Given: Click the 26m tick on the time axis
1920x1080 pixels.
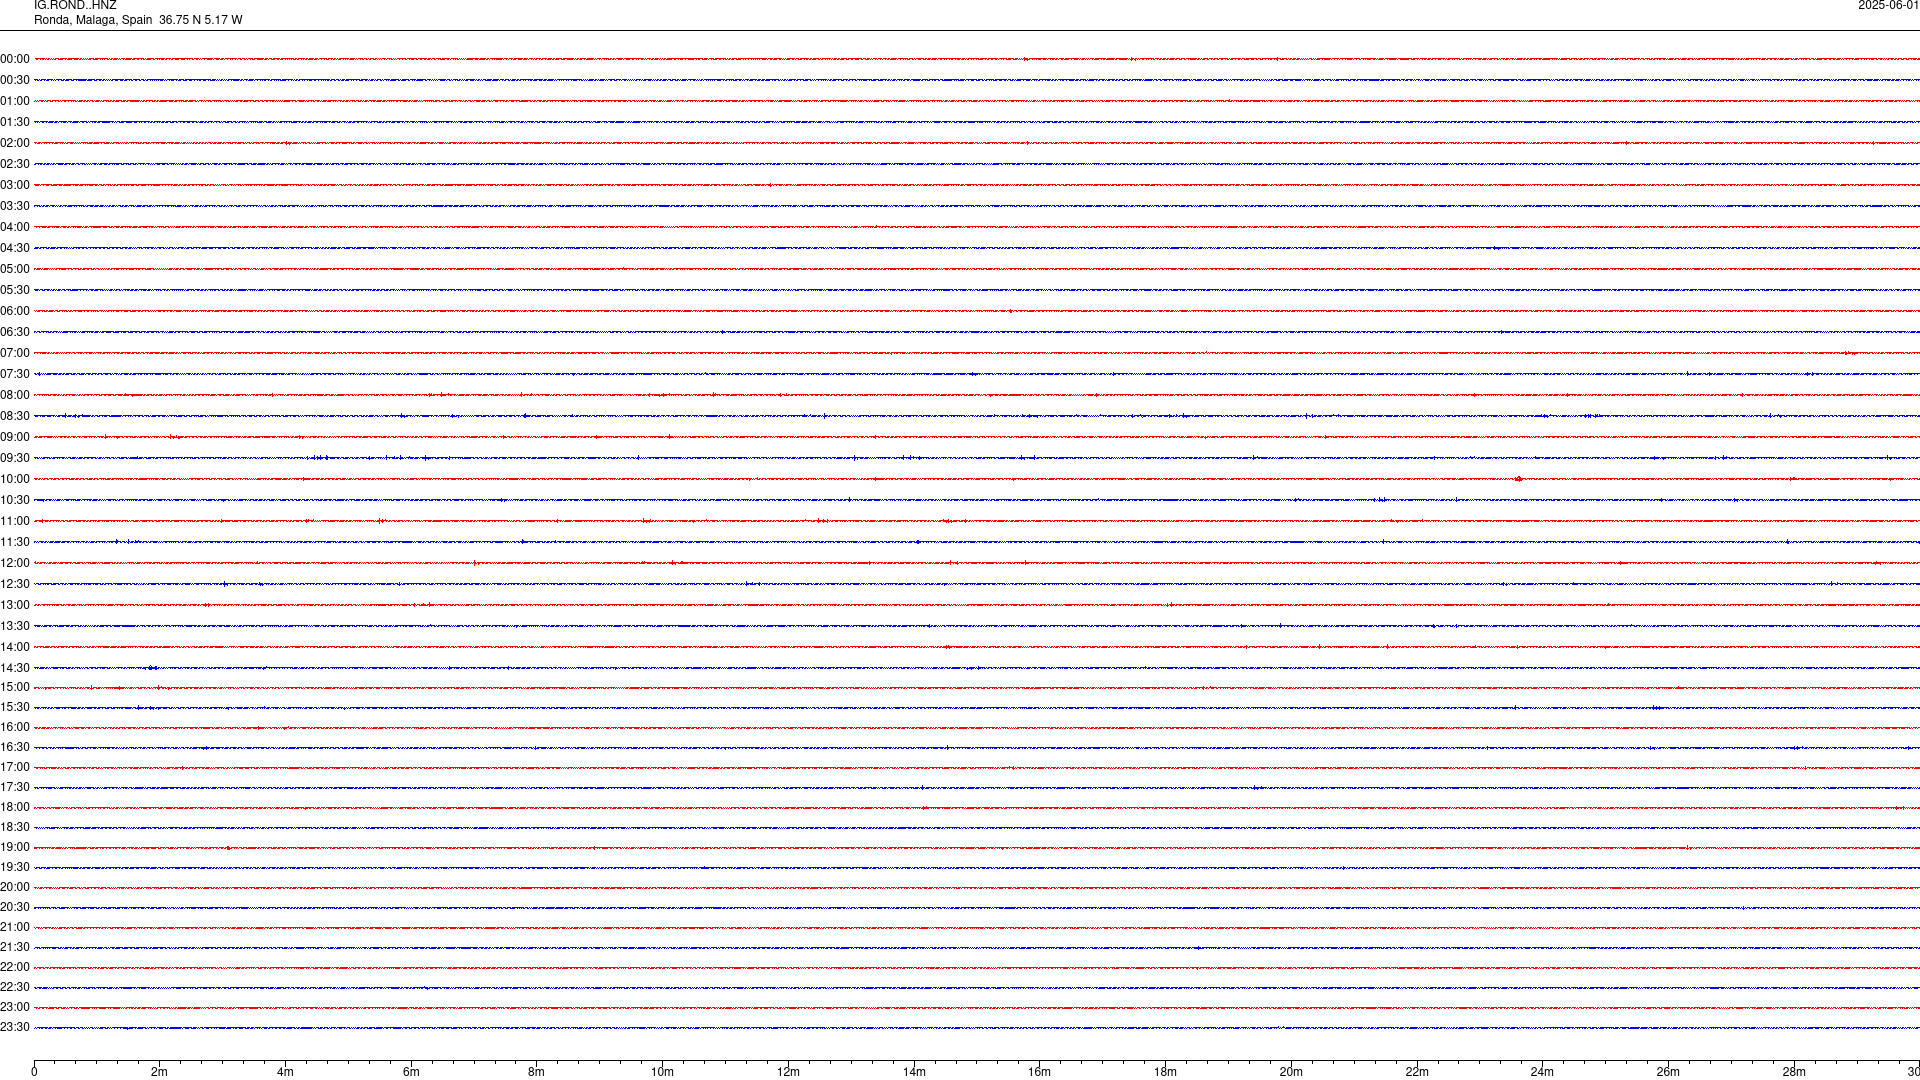Looking at the screenshot, I should click(x=1668, y=1072).
